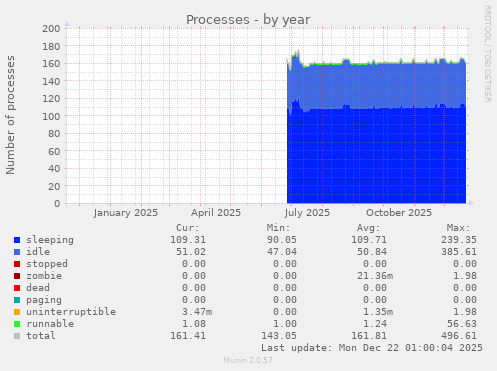Click runnable minimum value 1.00
The width and height of the screenshot is (497, 371).
[285, 324]
